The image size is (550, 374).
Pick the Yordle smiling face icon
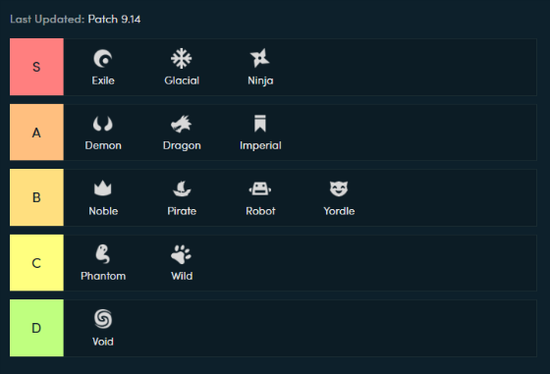[339, 189]
